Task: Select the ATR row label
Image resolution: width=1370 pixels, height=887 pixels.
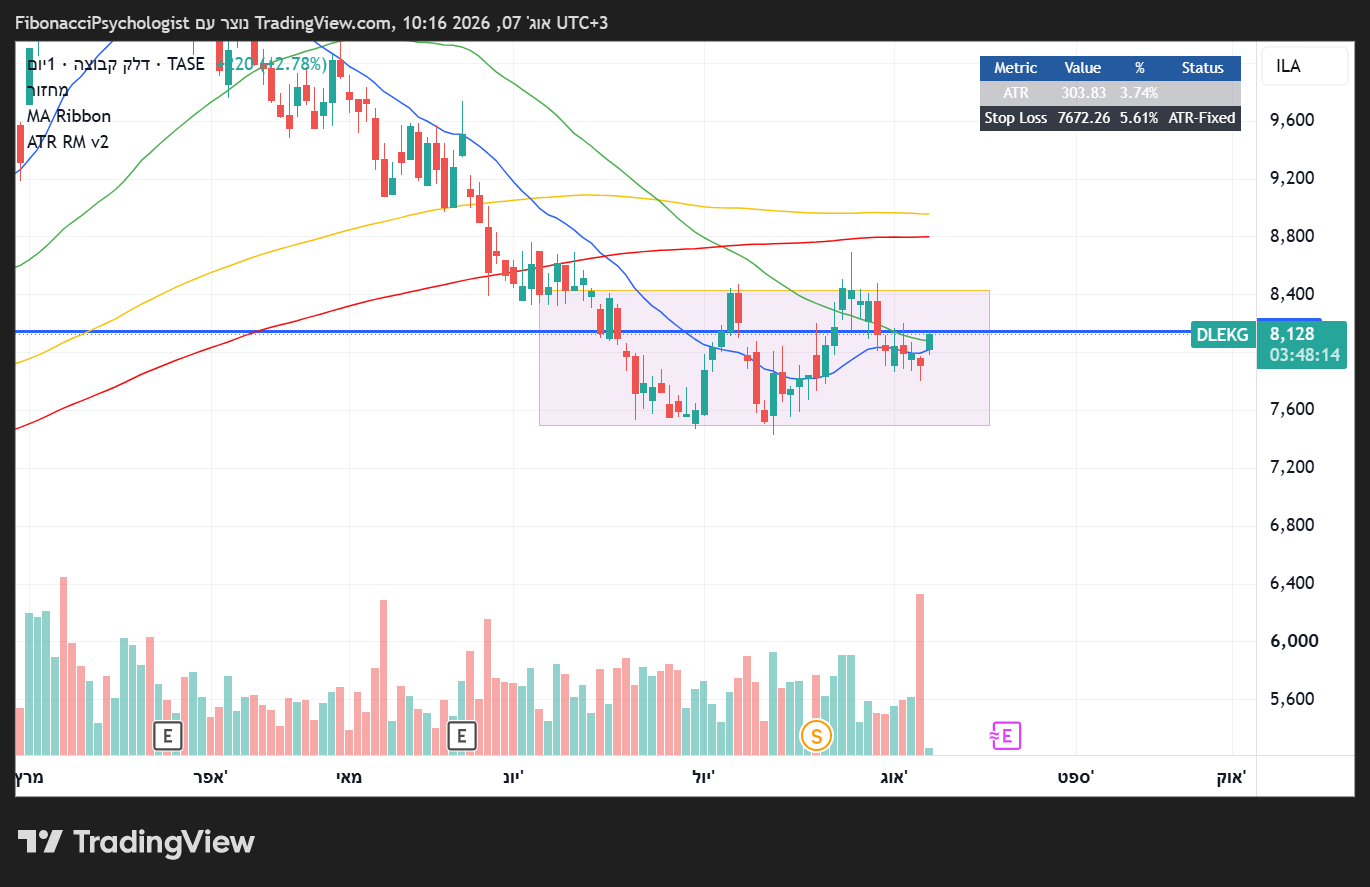Action: [1015, 93]
